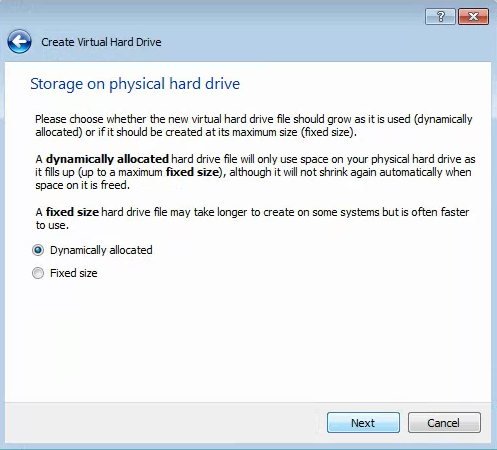Screen dimensions: 497x450
Task: Go back using the blue arrow icon
Action: (x=19, y=42)
